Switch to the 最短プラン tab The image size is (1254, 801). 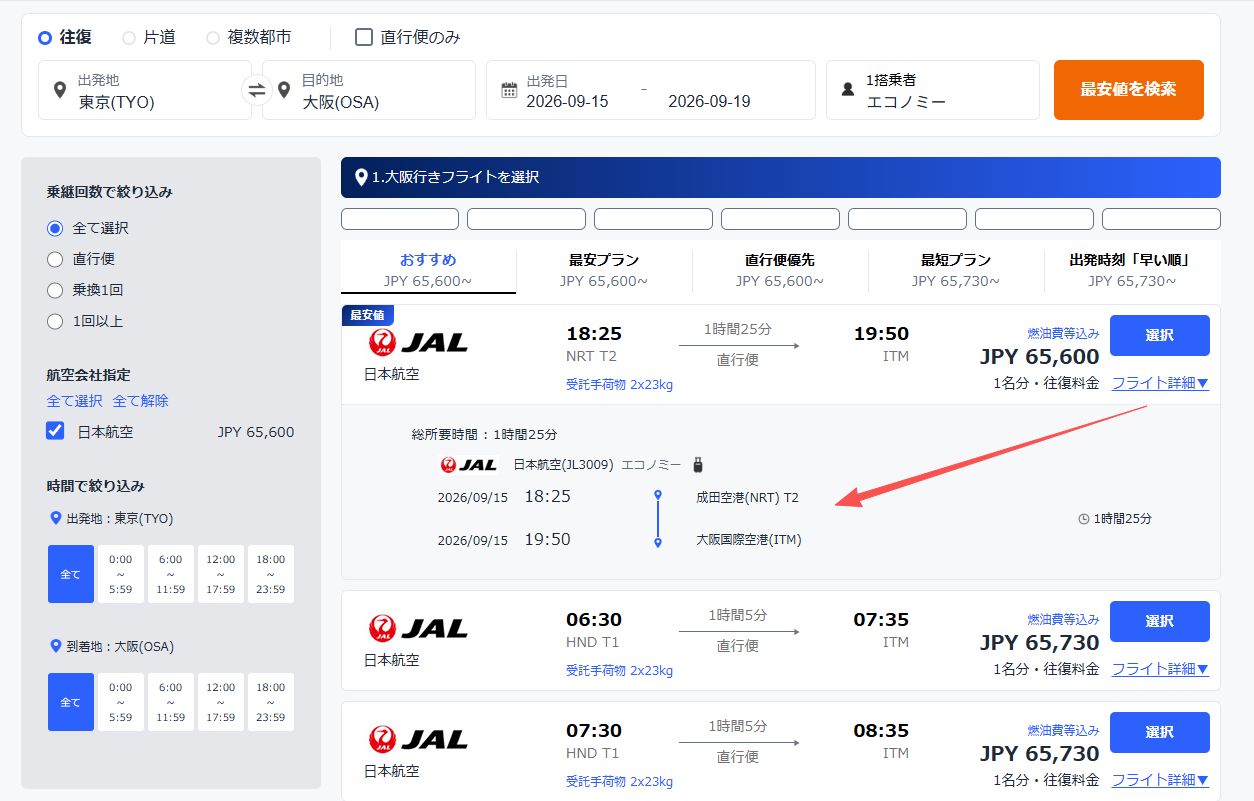[956, 270]
